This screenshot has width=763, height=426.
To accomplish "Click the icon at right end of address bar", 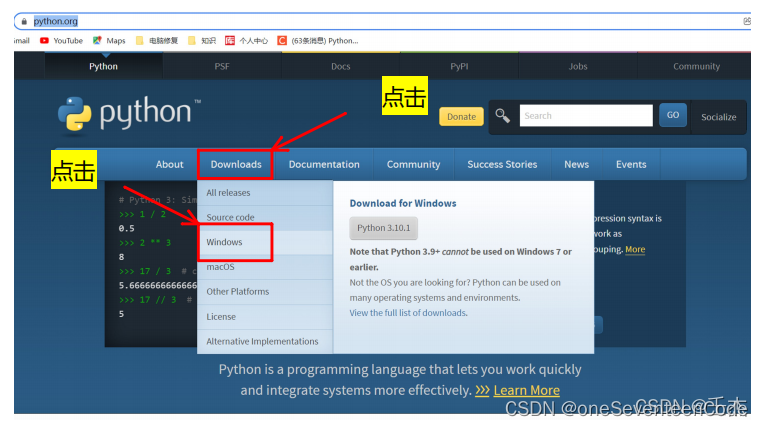I will click(747, 21).
